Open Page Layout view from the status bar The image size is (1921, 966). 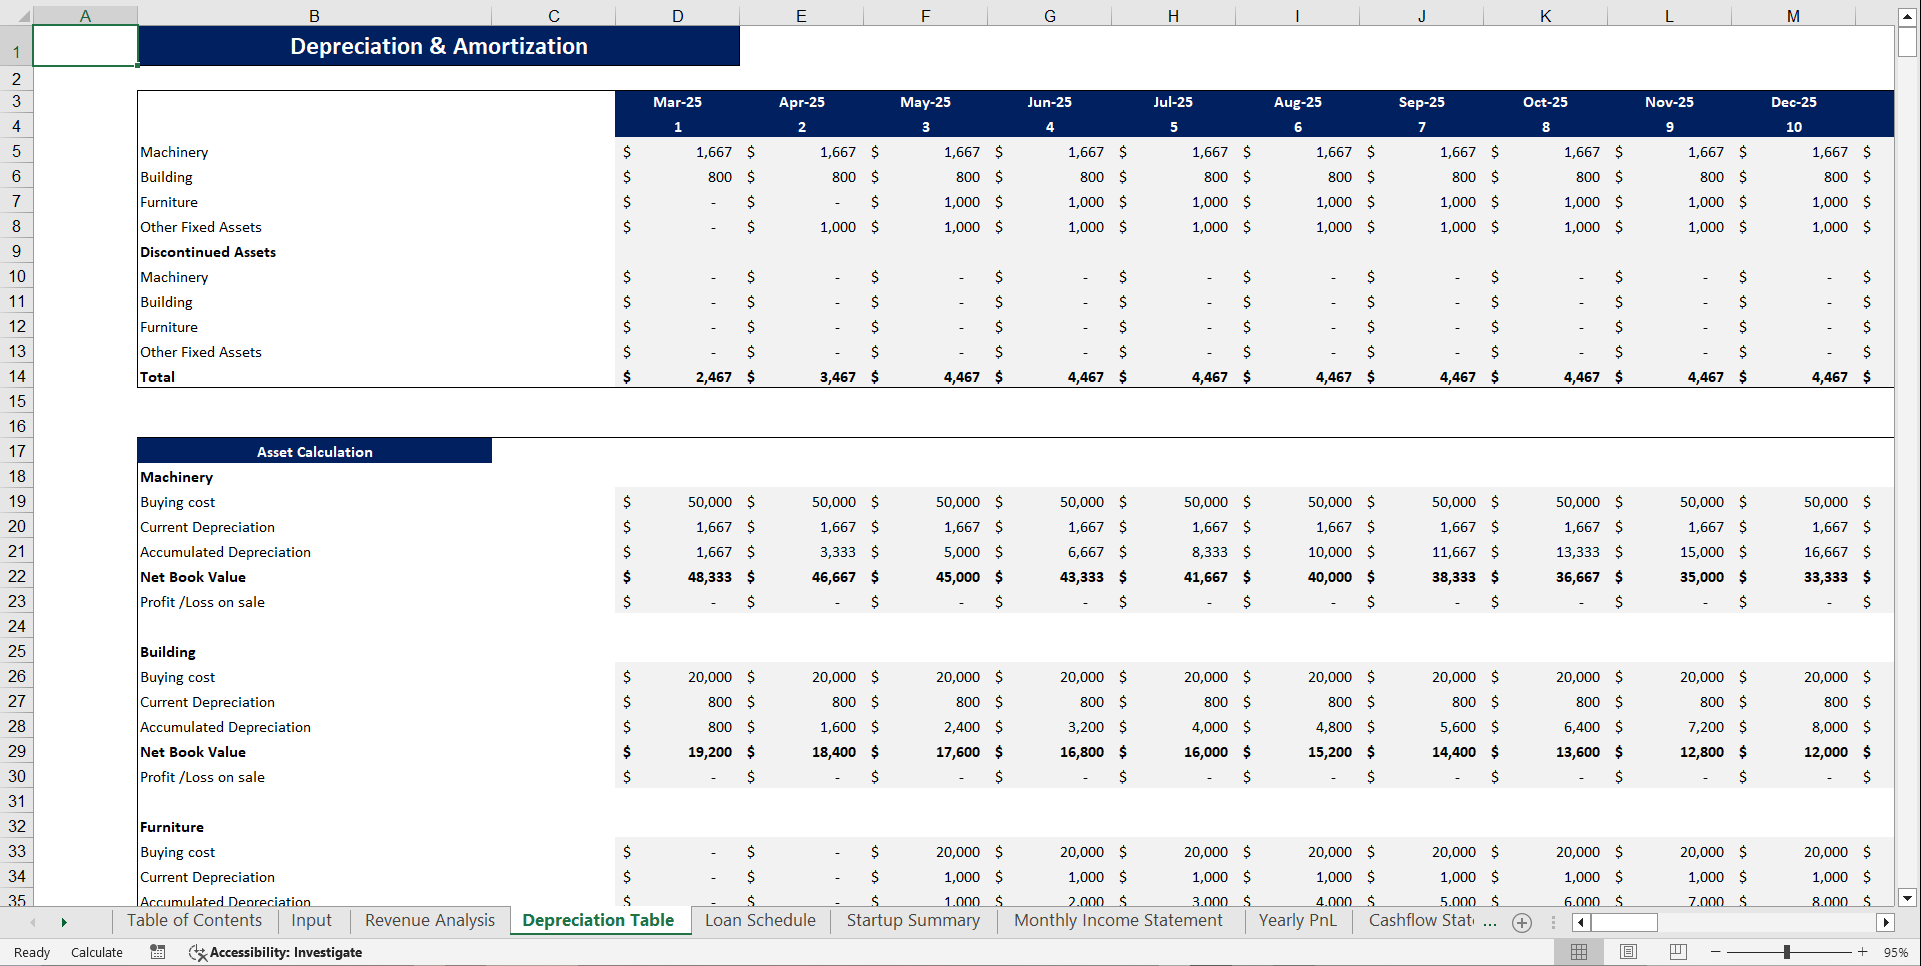click(1628, 952)
